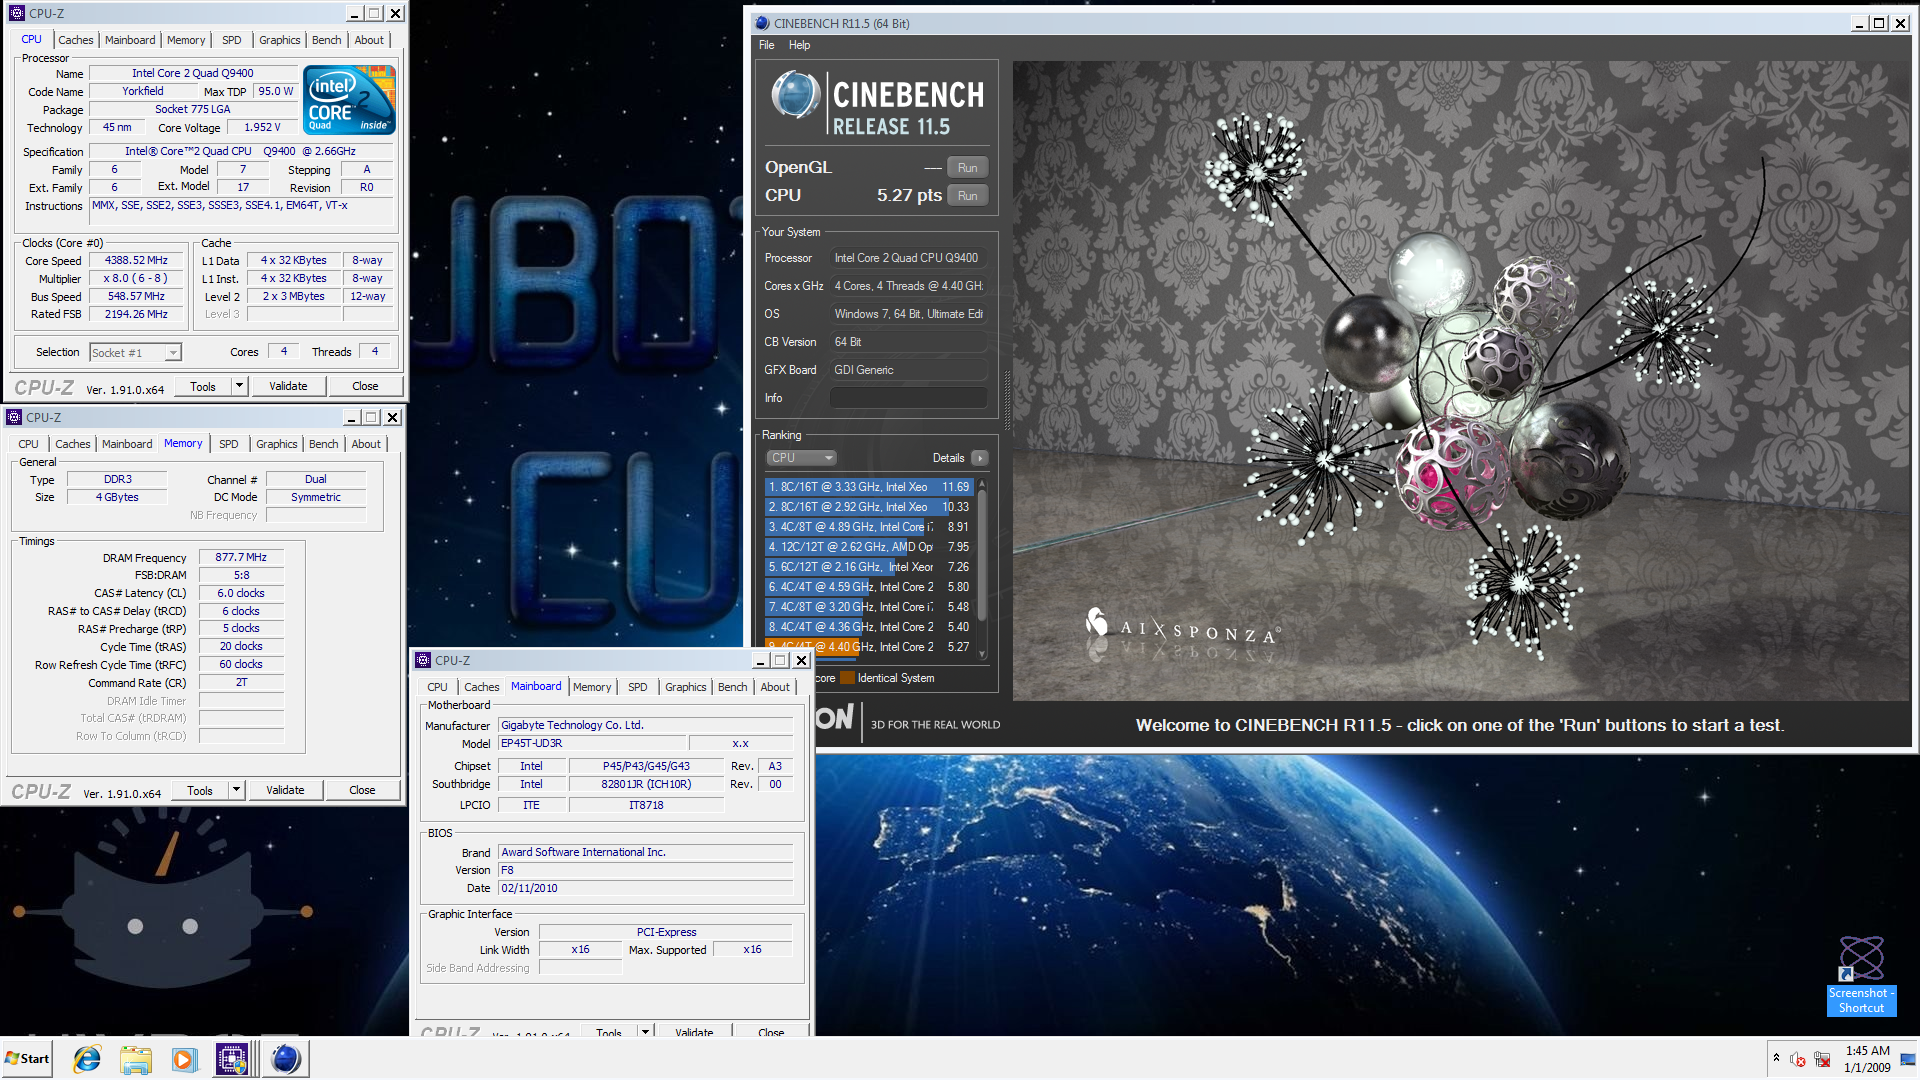1920x1080 pixels.
Task: Click the Cinebench processor field Q9400
Action: pyautogui.click(x=908, y=258)
